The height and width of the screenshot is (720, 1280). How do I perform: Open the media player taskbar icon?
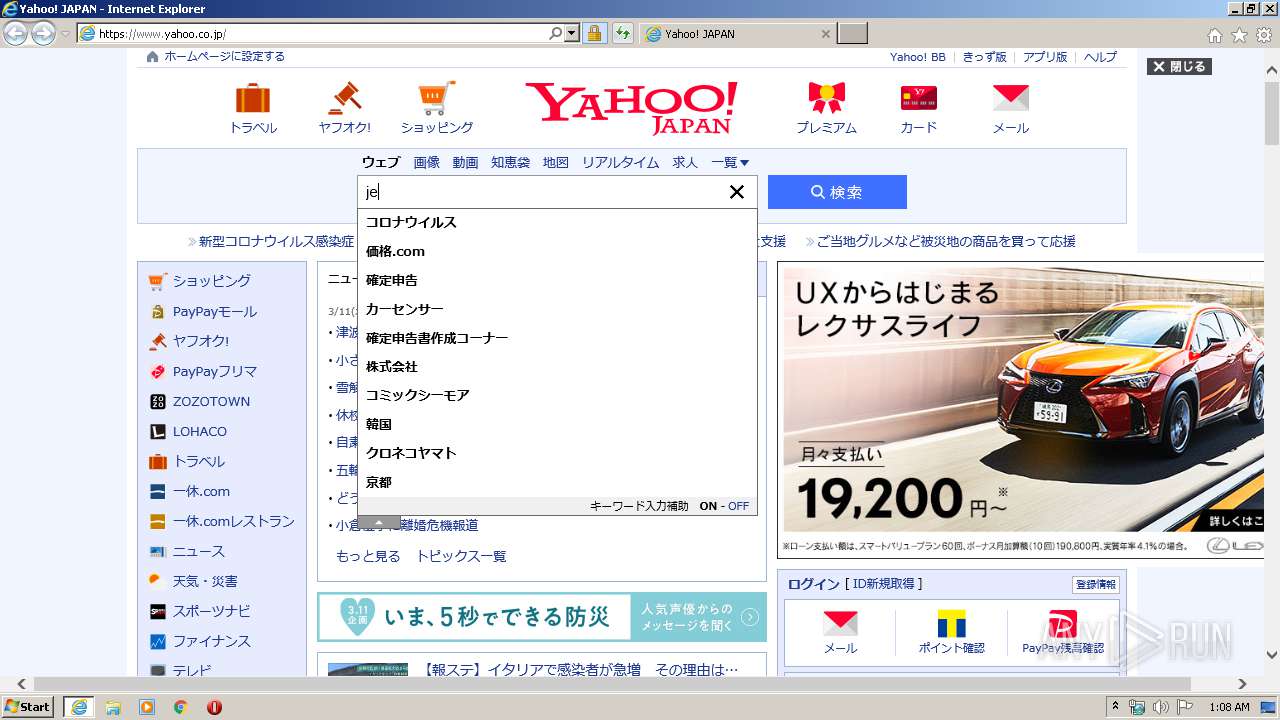147,707
